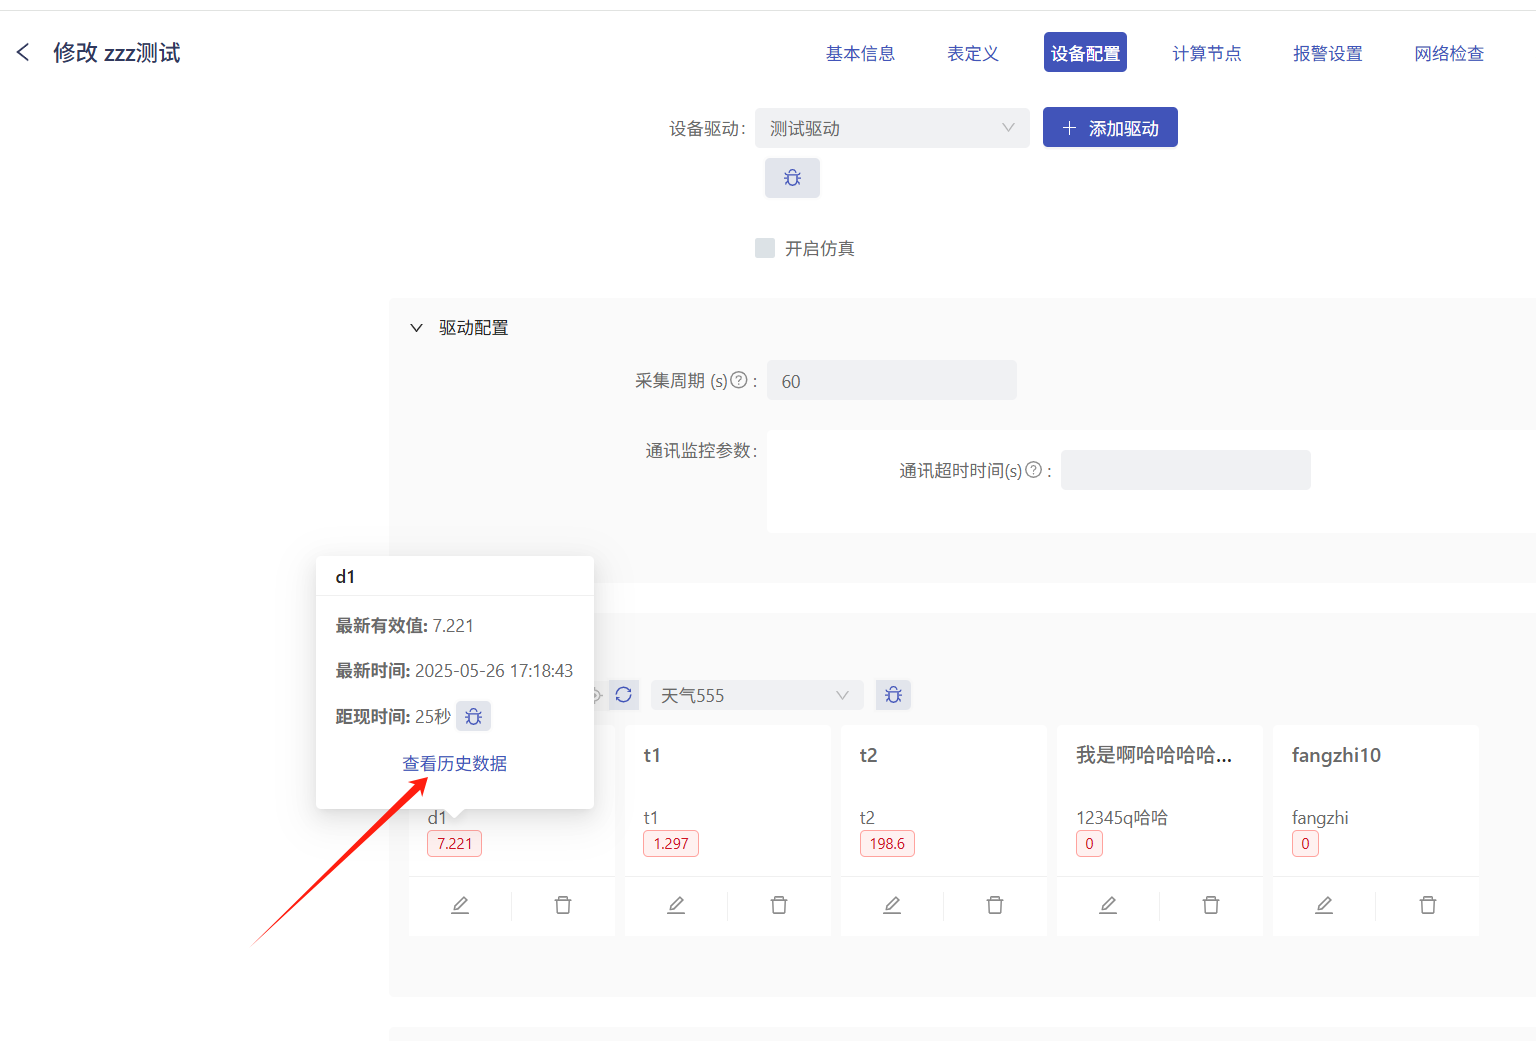Screen dimensions: 1536x1041
Task: Edit the fangzhi10 card with pencil icon
Action: pyautogui.click(x=1324, y=905)
